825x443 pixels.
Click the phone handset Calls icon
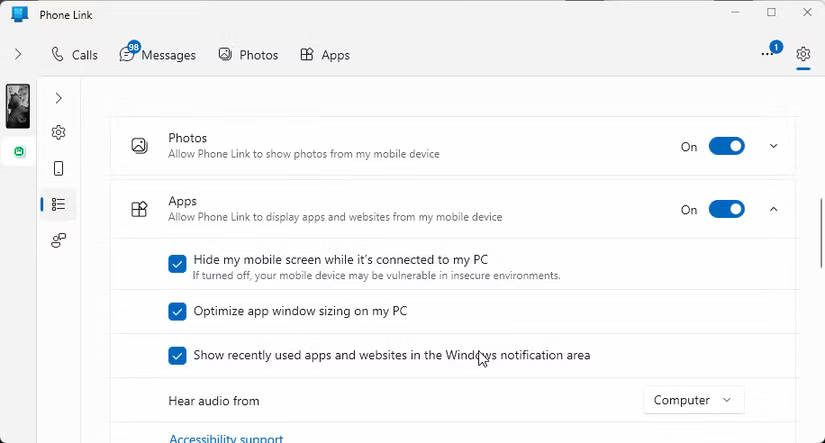(57, 54)
